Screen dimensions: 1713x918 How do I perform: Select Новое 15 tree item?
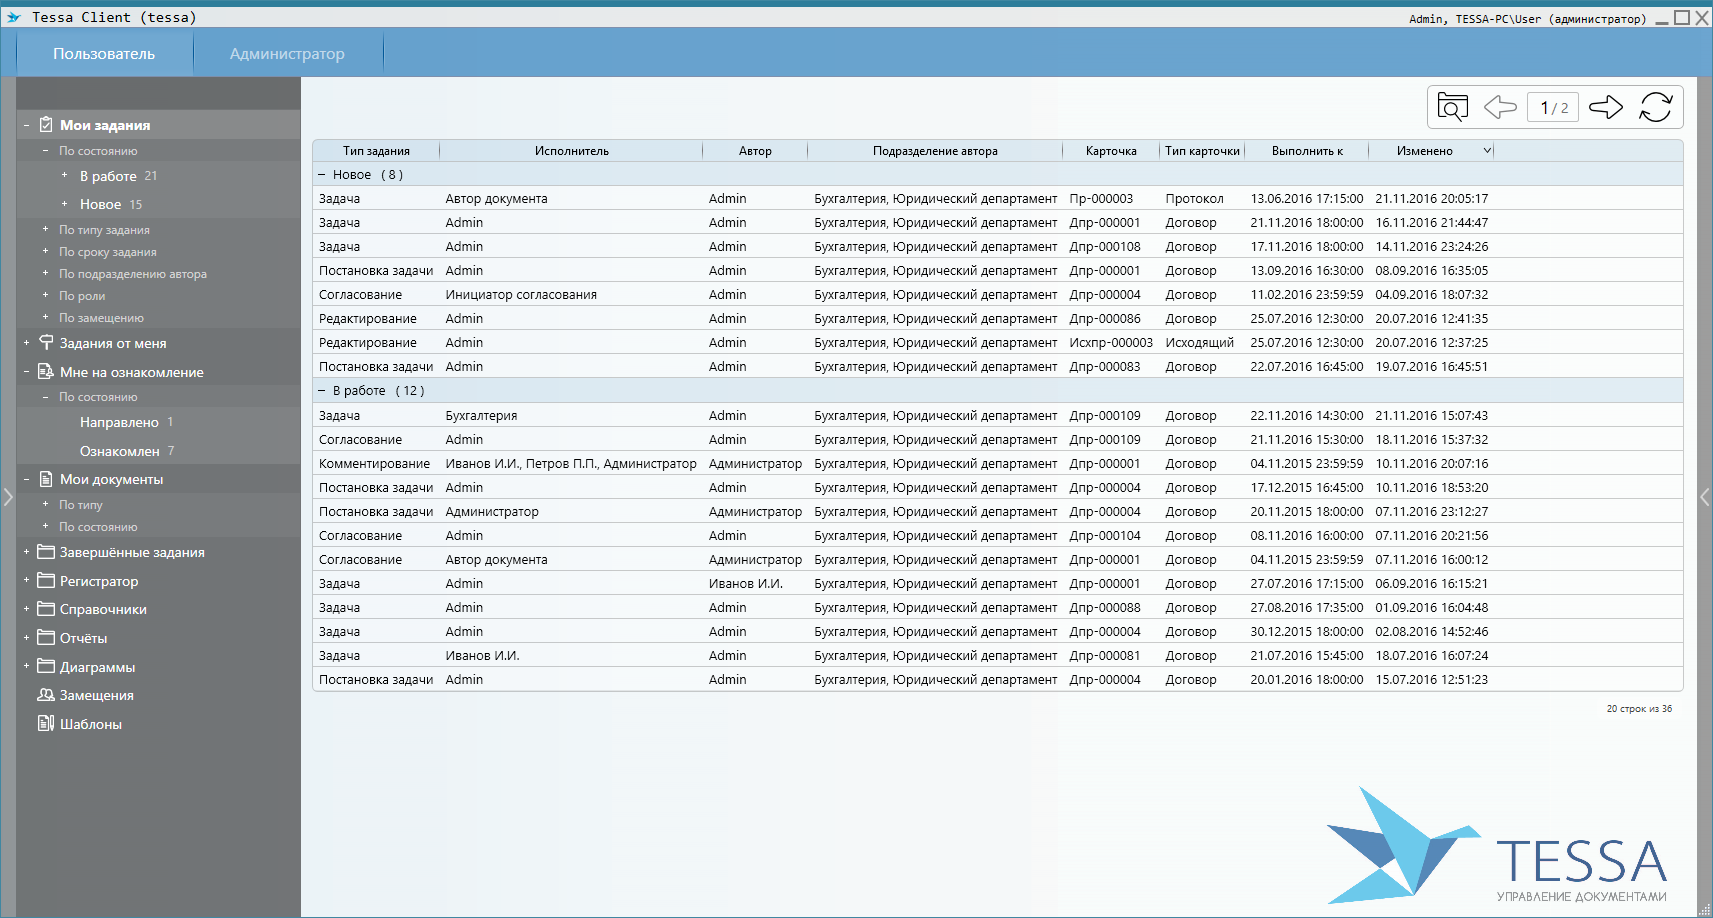tap(111, 204)
